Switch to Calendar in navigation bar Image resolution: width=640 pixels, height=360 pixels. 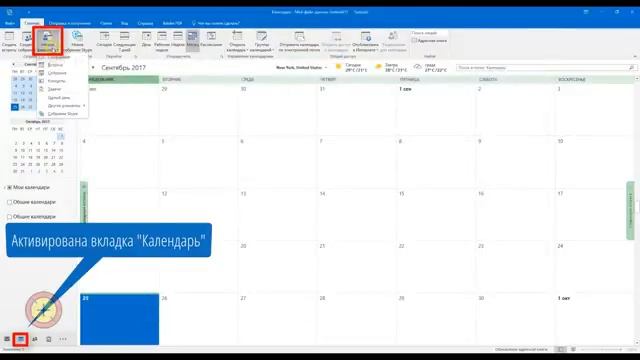pyautogui.click(x=20, y=339)
